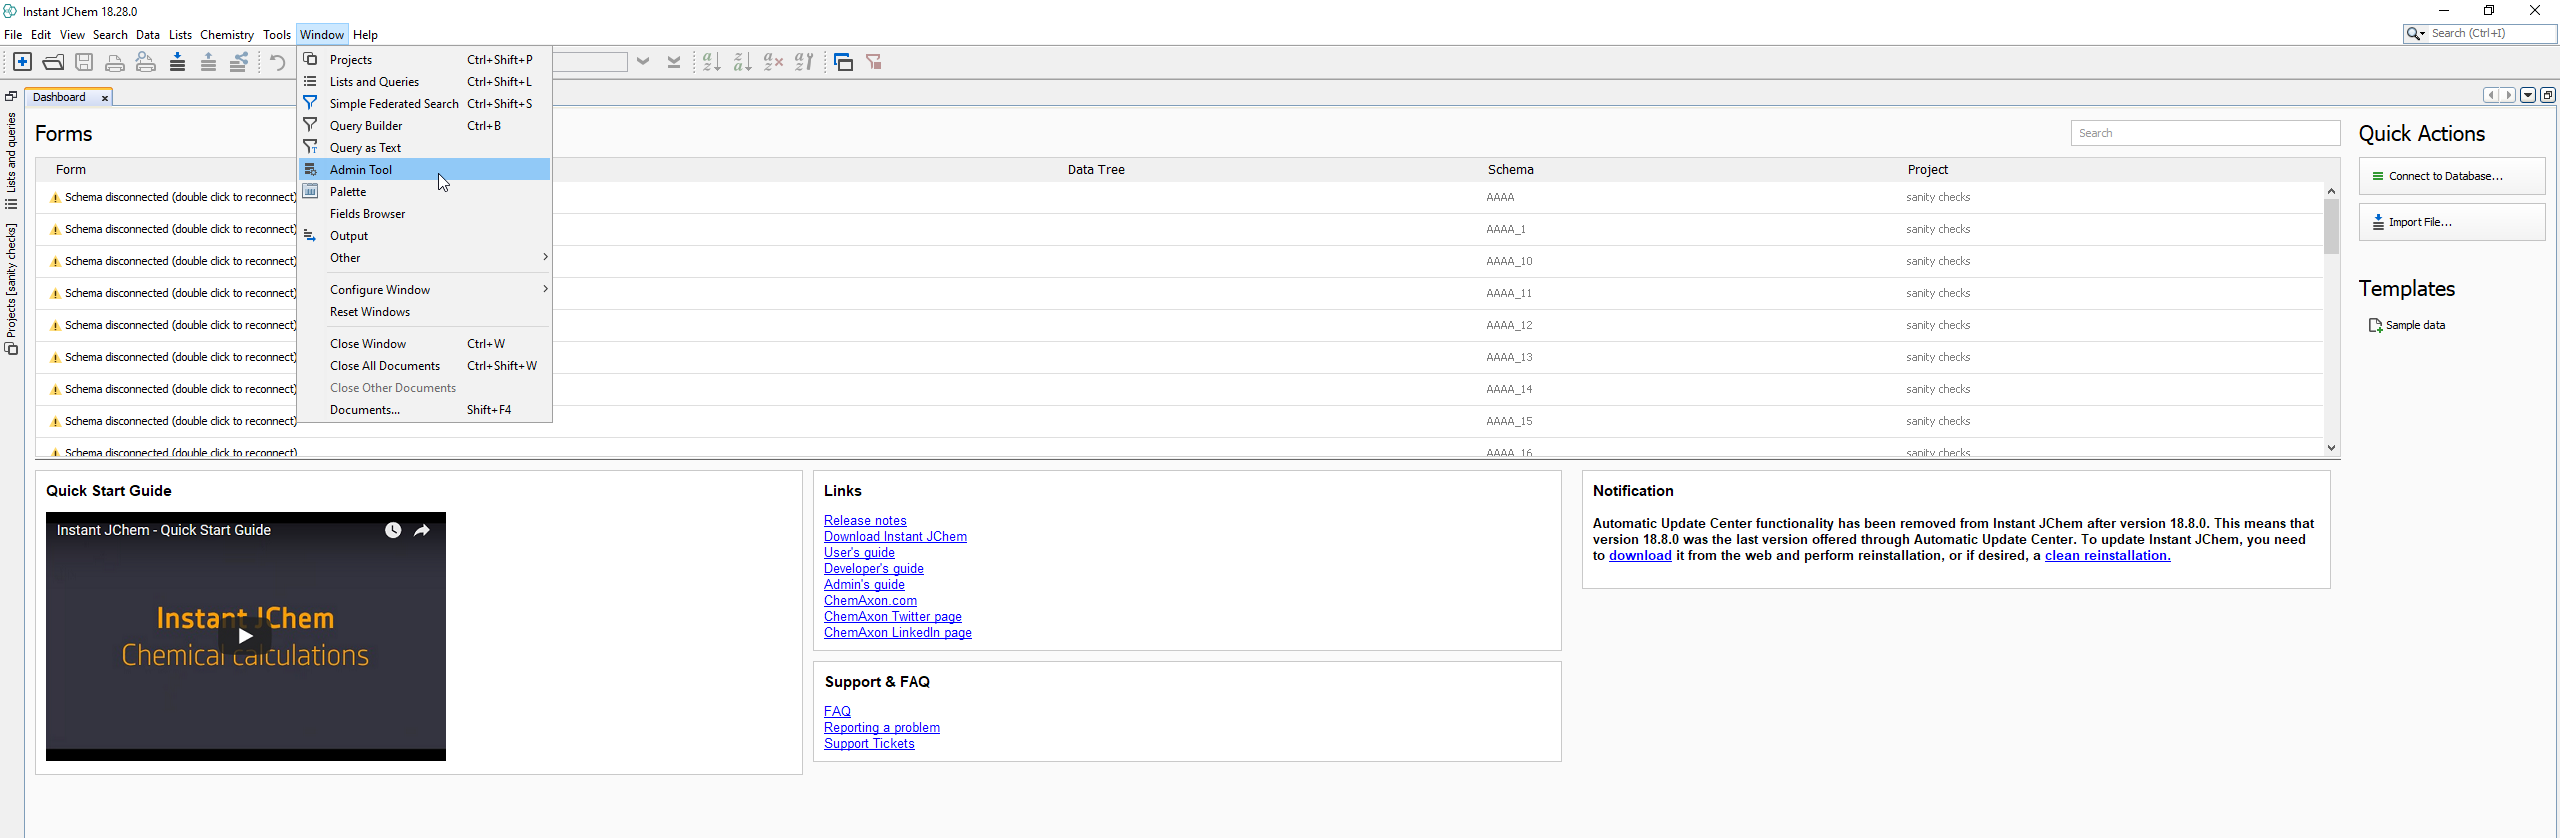Choose Admin Tool from Window menu
The image size is (2560, 838).
point(361,170)
